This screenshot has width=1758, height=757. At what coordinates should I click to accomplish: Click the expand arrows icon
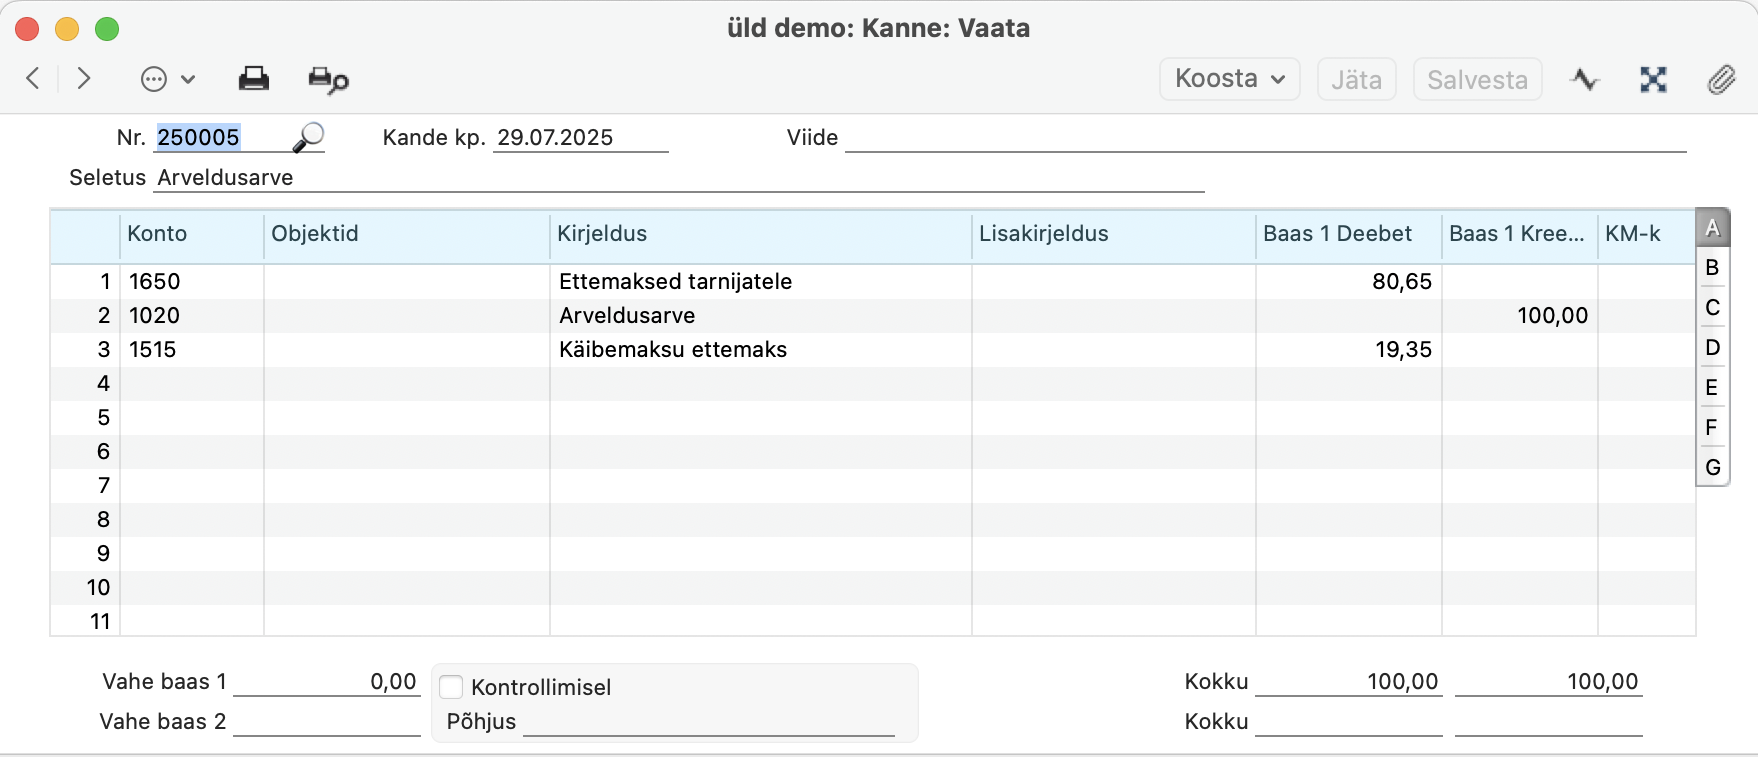(x=1654, y=79)
